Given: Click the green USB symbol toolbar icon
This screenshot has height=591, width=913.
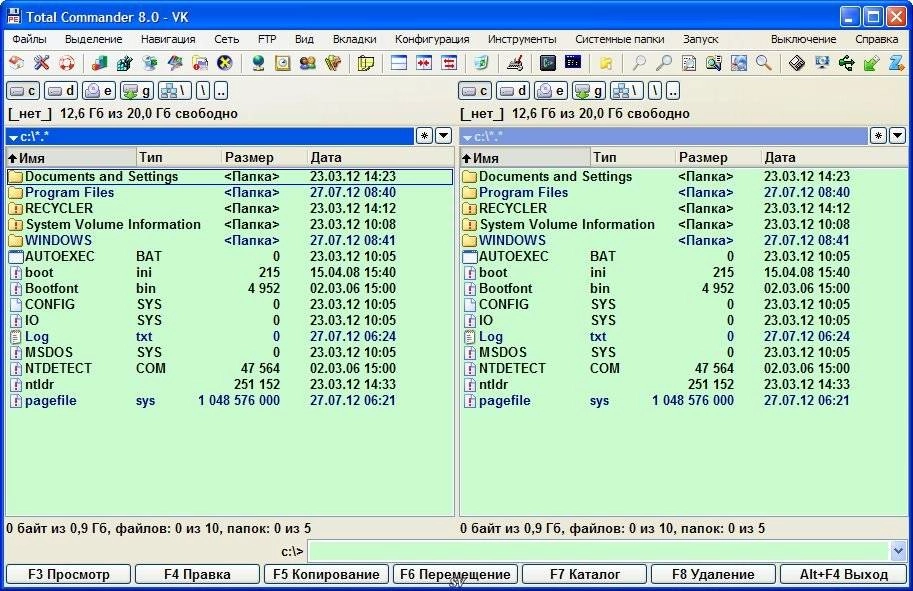Looking at the screenshot, I should point(847,62).
